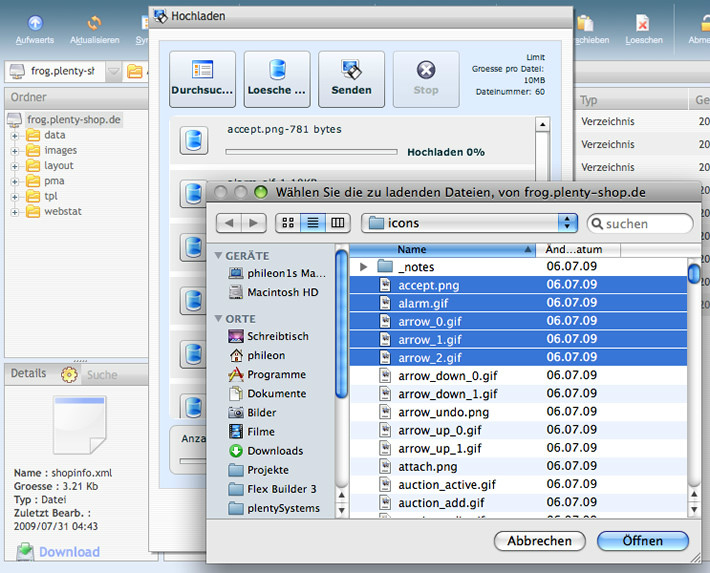This screenshot has width=710, height=573.
Task: Select phileon1s Mac in sidebar
Action: [x=277, y=273]
